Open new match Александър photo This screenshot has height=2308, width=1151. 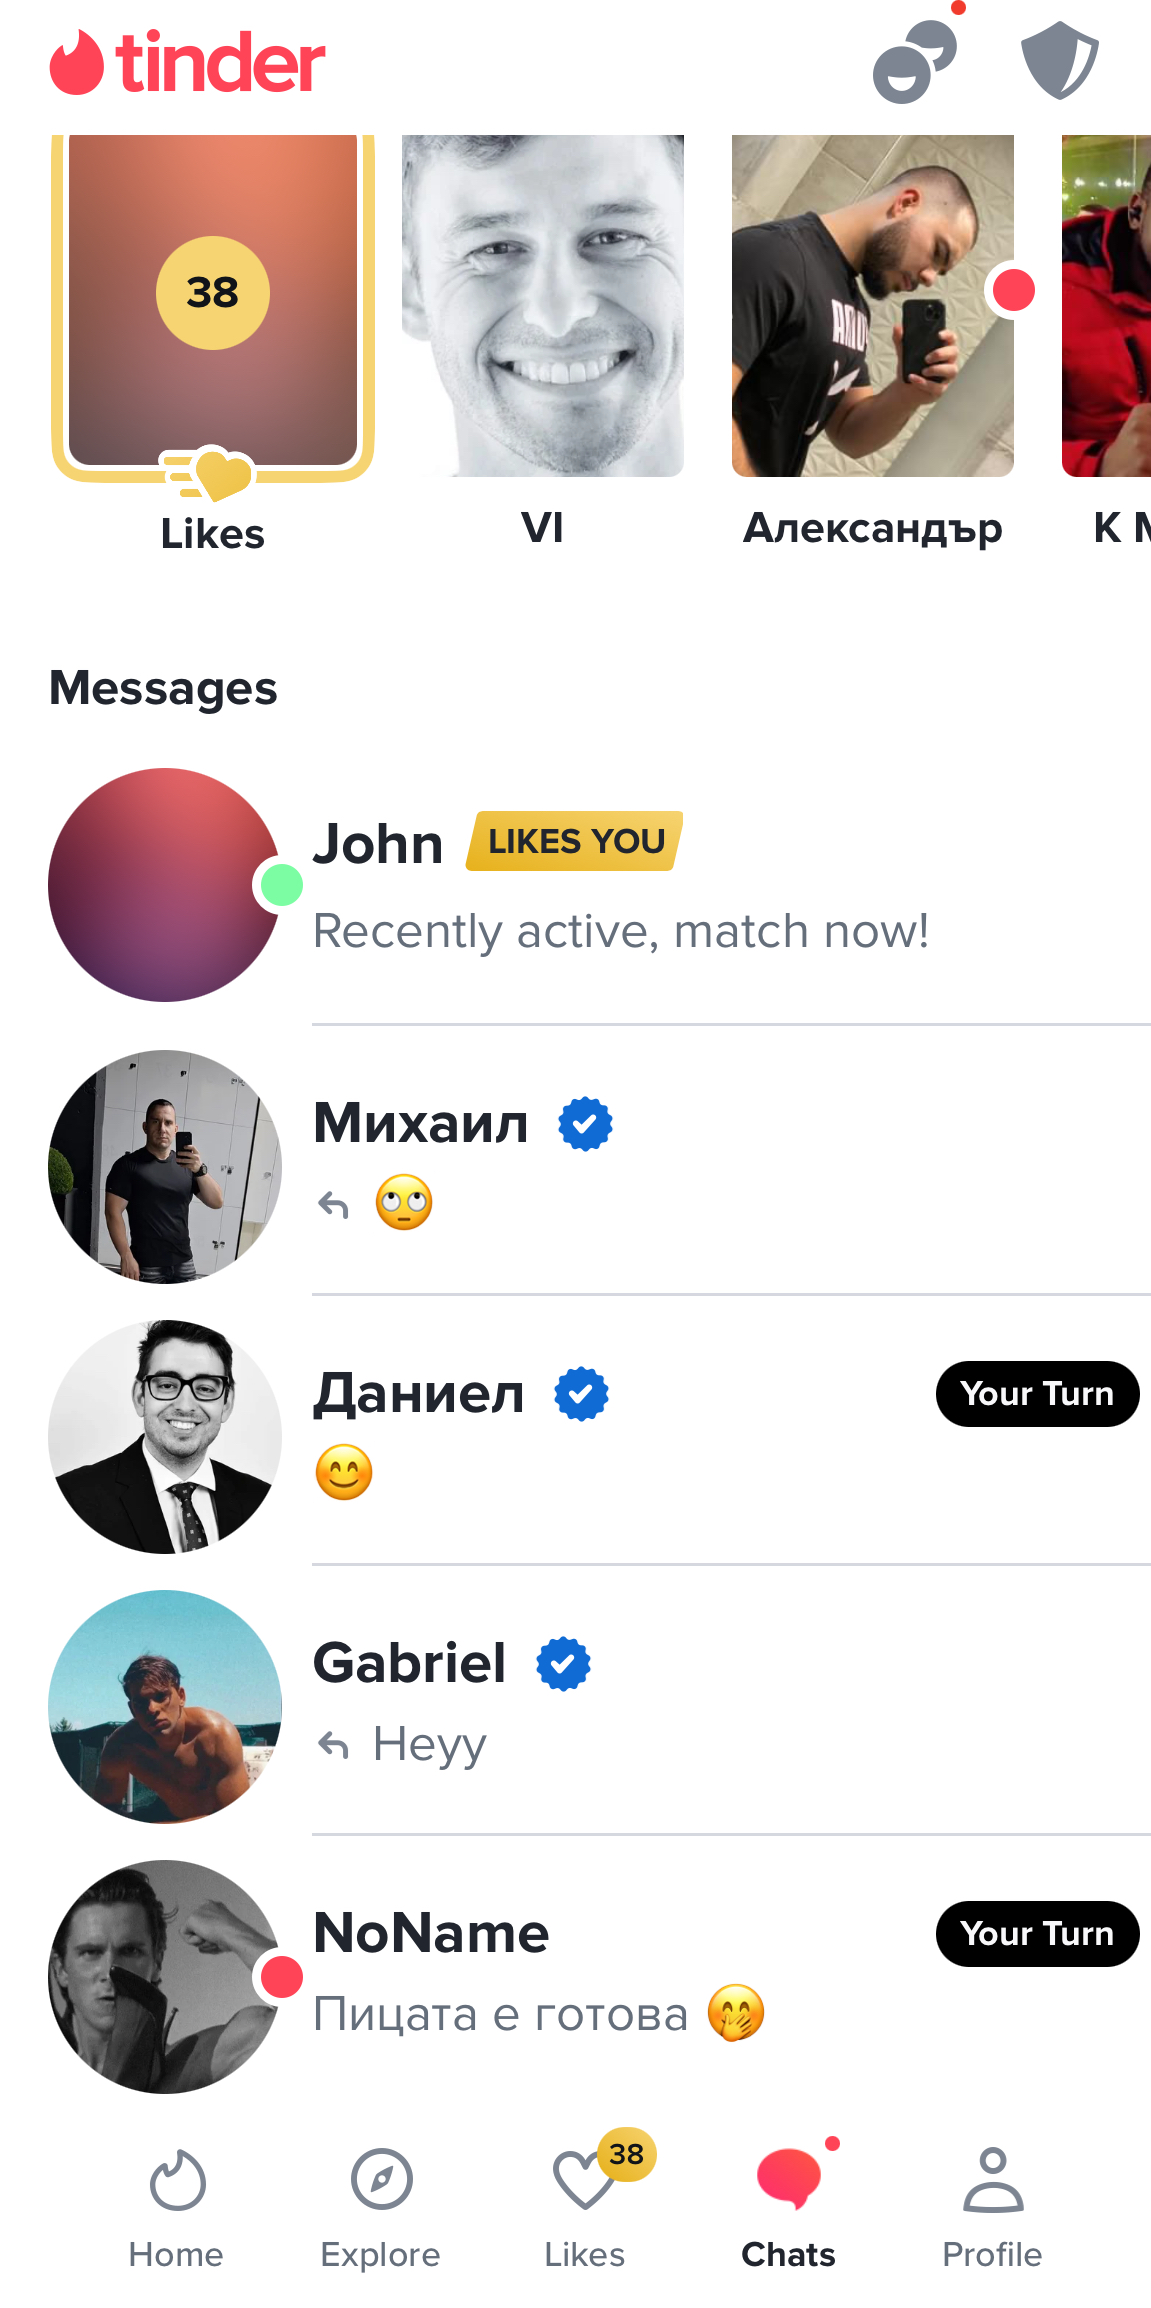(873, 306)
